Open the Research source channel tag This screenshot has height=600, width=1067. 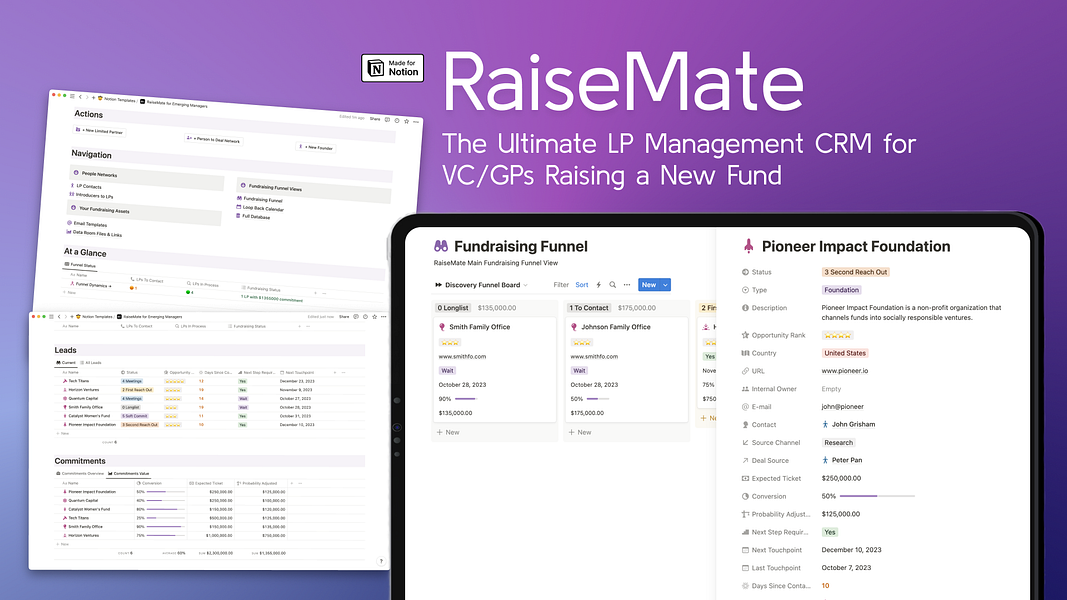(838, 443)
